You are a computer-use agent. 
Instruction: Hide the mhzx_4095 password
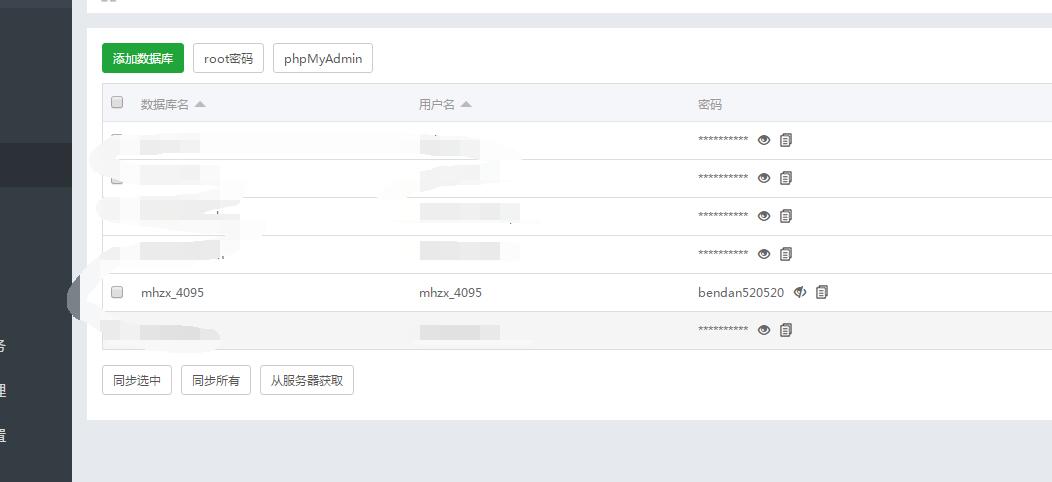click(800, 292)
